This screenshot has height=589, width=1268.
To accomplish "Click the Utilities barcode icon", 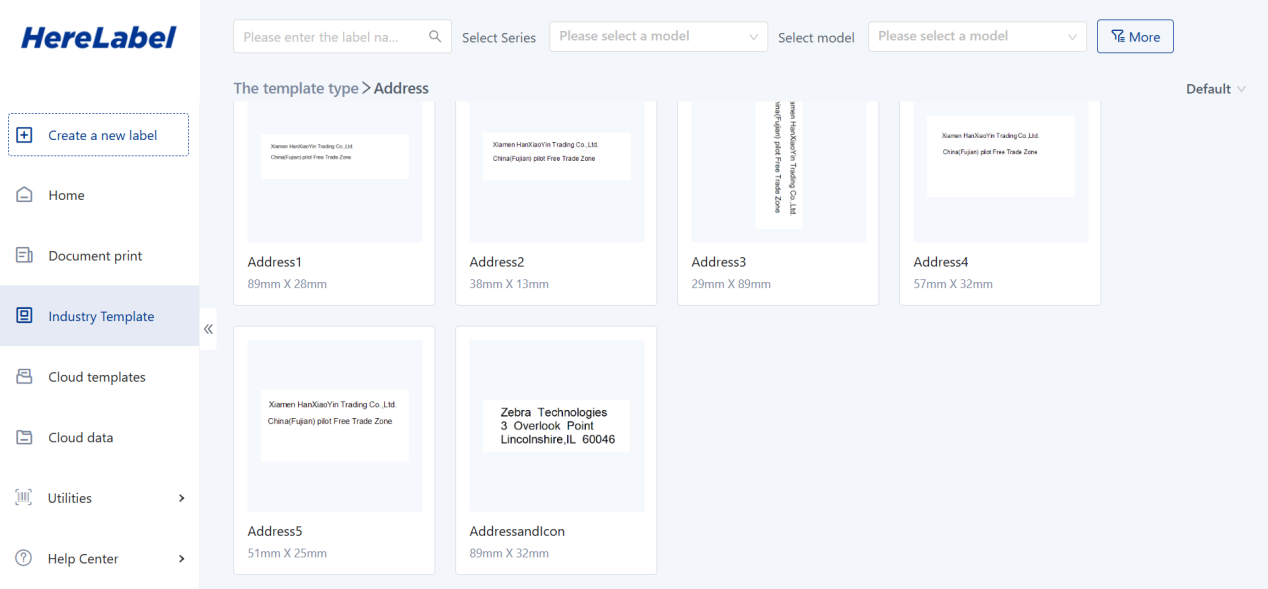I will (25, 497).
